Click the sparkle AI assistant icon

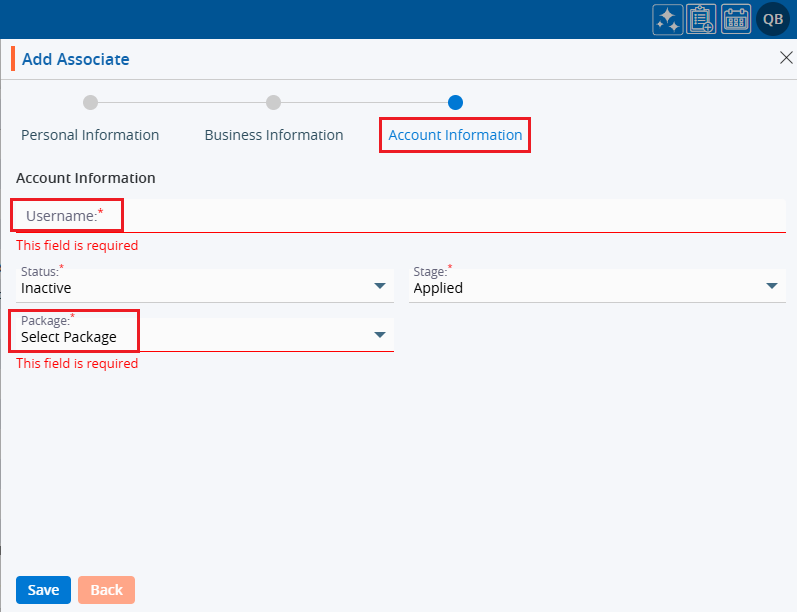[x=667, y=19]
